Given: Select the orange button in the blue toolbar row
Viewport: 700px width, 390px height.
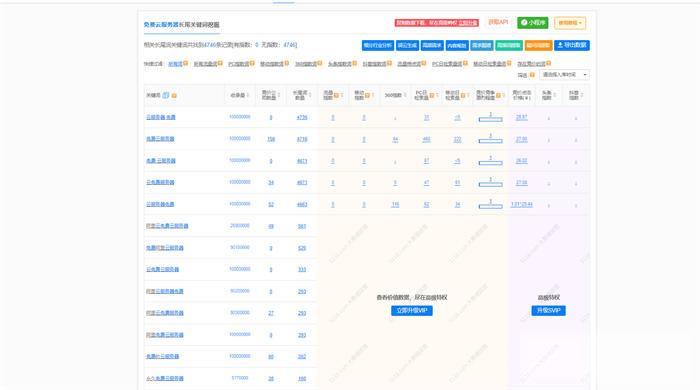Looking at the screenshot, I should click(x=538, y=45).
